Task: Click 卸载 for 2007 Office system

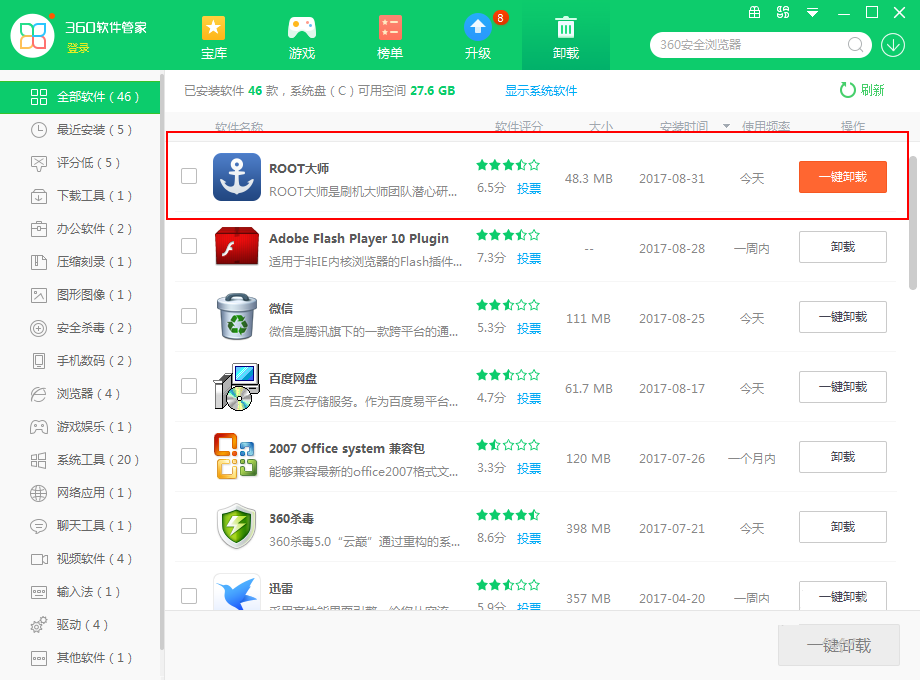Action: point(843,456)
